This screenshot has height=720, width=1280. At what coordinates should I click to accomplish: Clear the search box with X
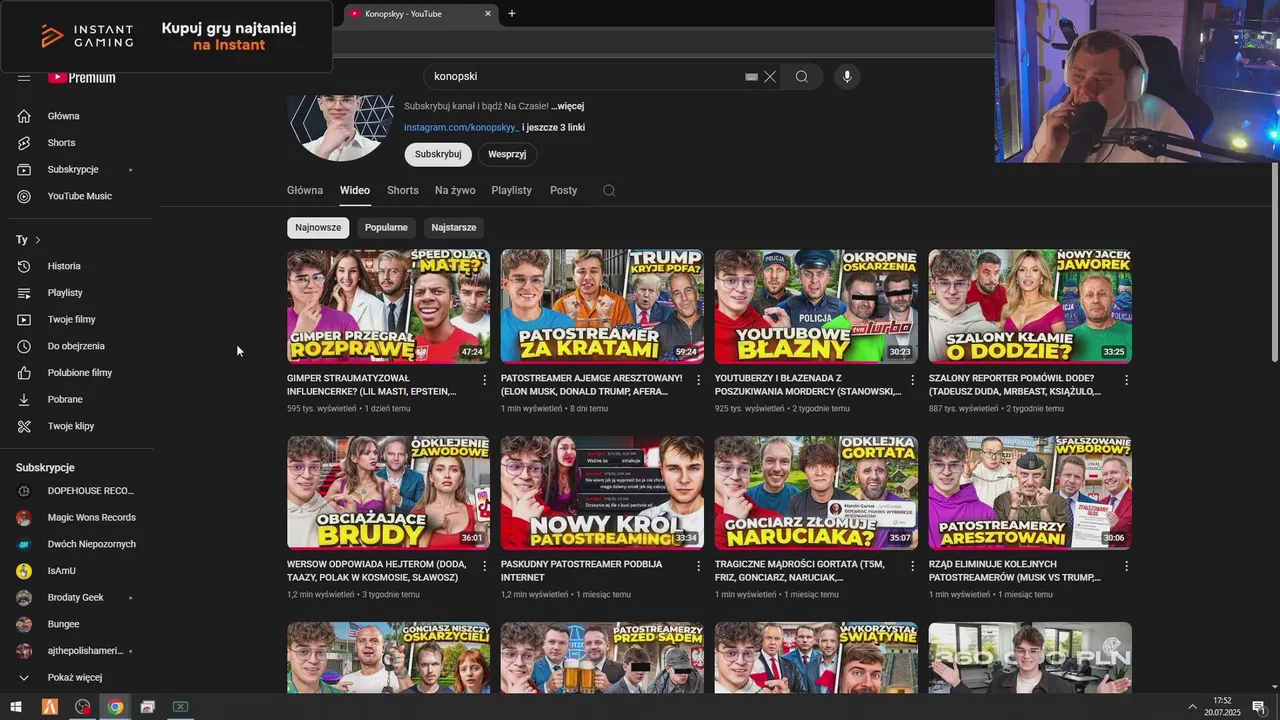(770, 77)
